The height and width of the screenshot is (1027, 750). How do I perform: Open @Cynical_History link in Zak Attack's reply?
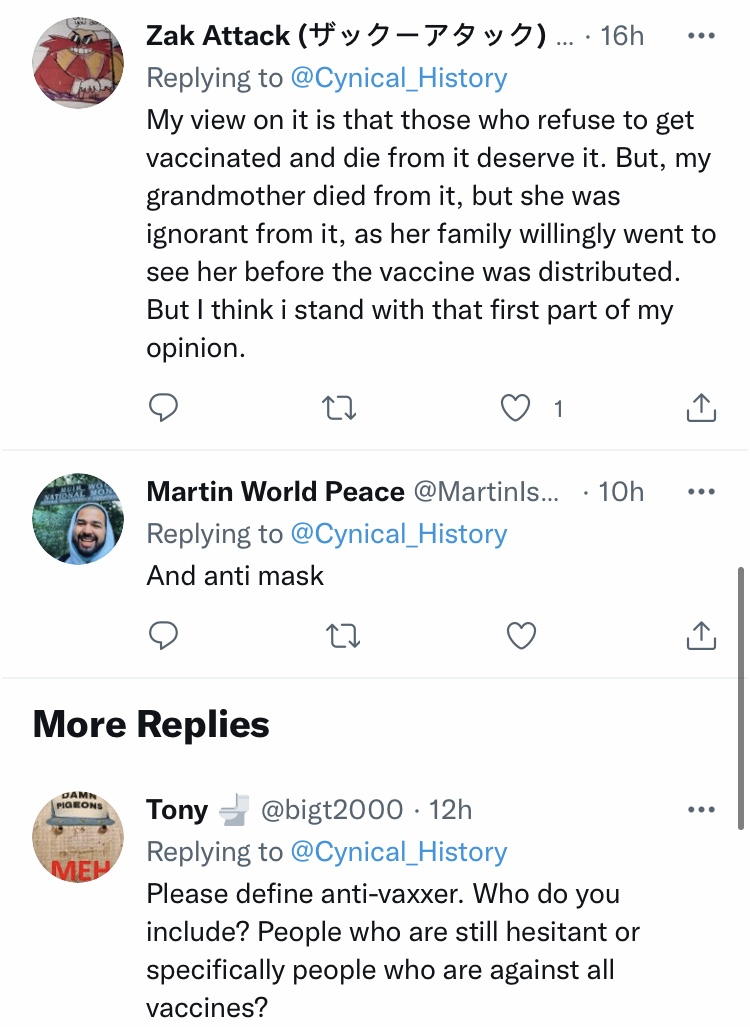pyautogui.click(x=398, y=78)
